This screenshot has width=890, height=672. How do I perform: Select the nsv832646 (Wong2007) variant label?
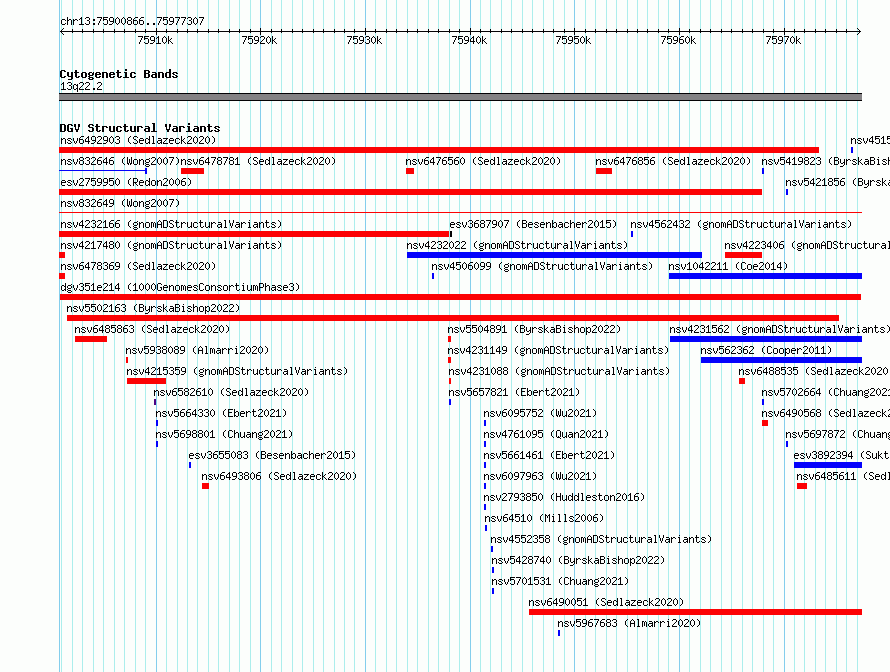(120, 161)
